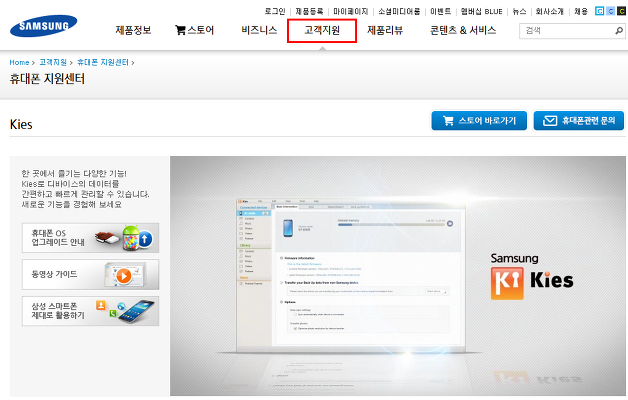
Task: Click the 뉴스 link
Action: click(x=519, y=11)
